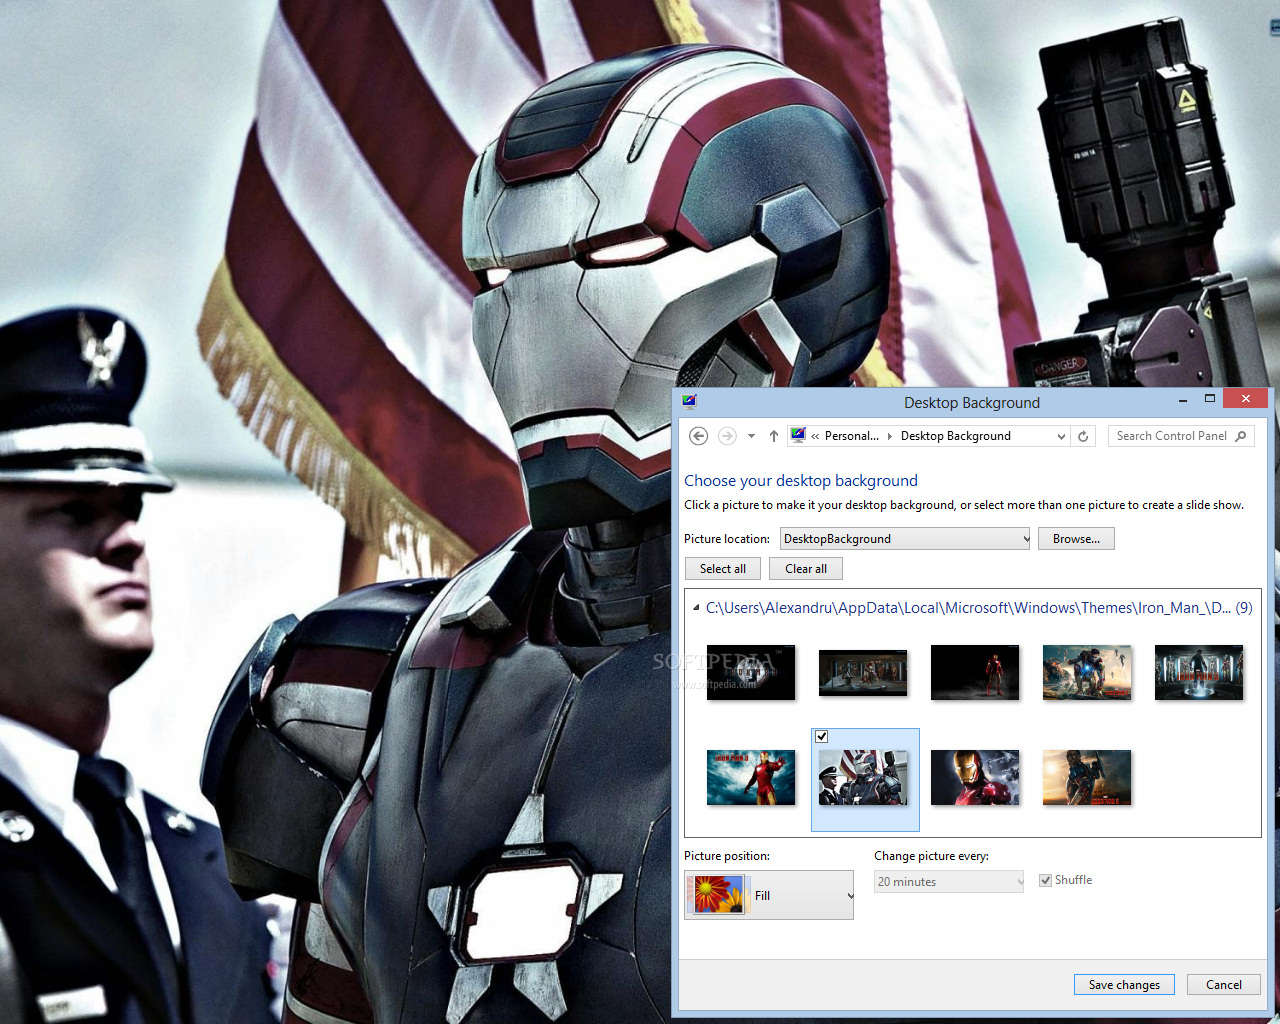The width and height of the screenshot is (1280, 1024).
Task: Select the small red suit on black thumbnail
Action: coord(975,673)
